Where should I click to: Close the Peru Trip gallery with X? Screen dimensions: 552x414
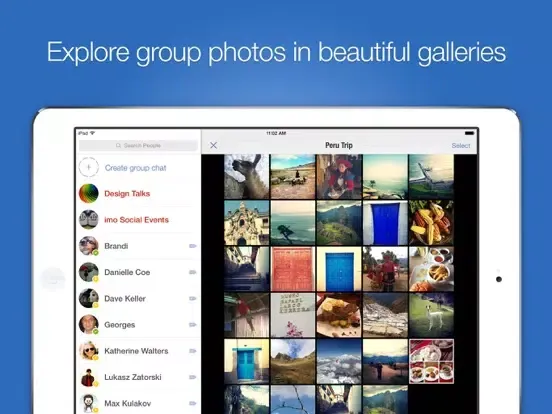pyautogui.click(x=213, y=145)
